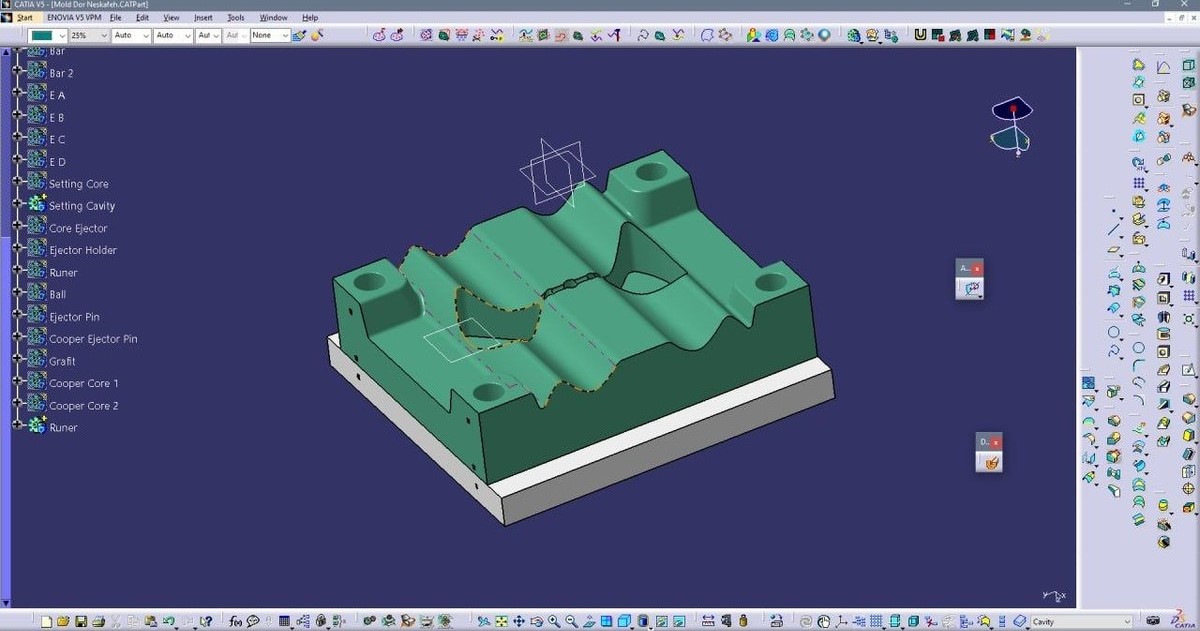Screen dimensions: 1200x631
Task: Open the Tools menu
Action: 236,18
